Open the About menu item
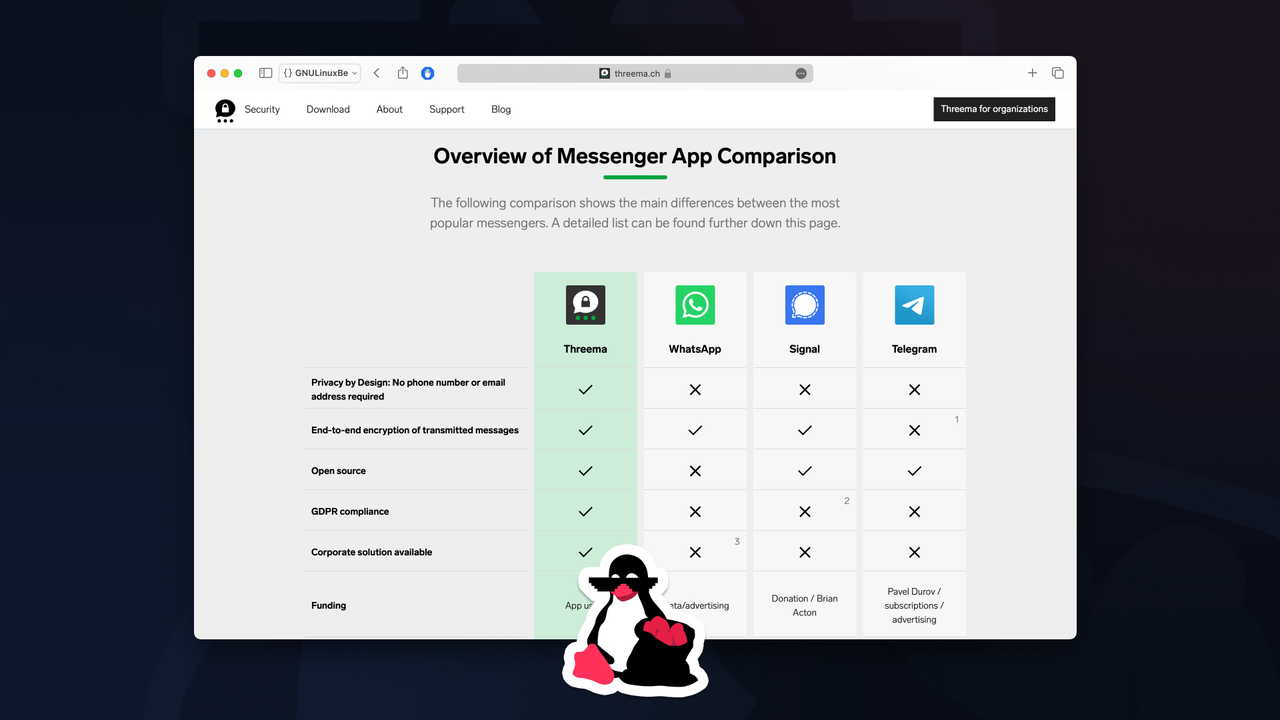The width and height of the screenshot is (1280, 720). tap(390, 110)
